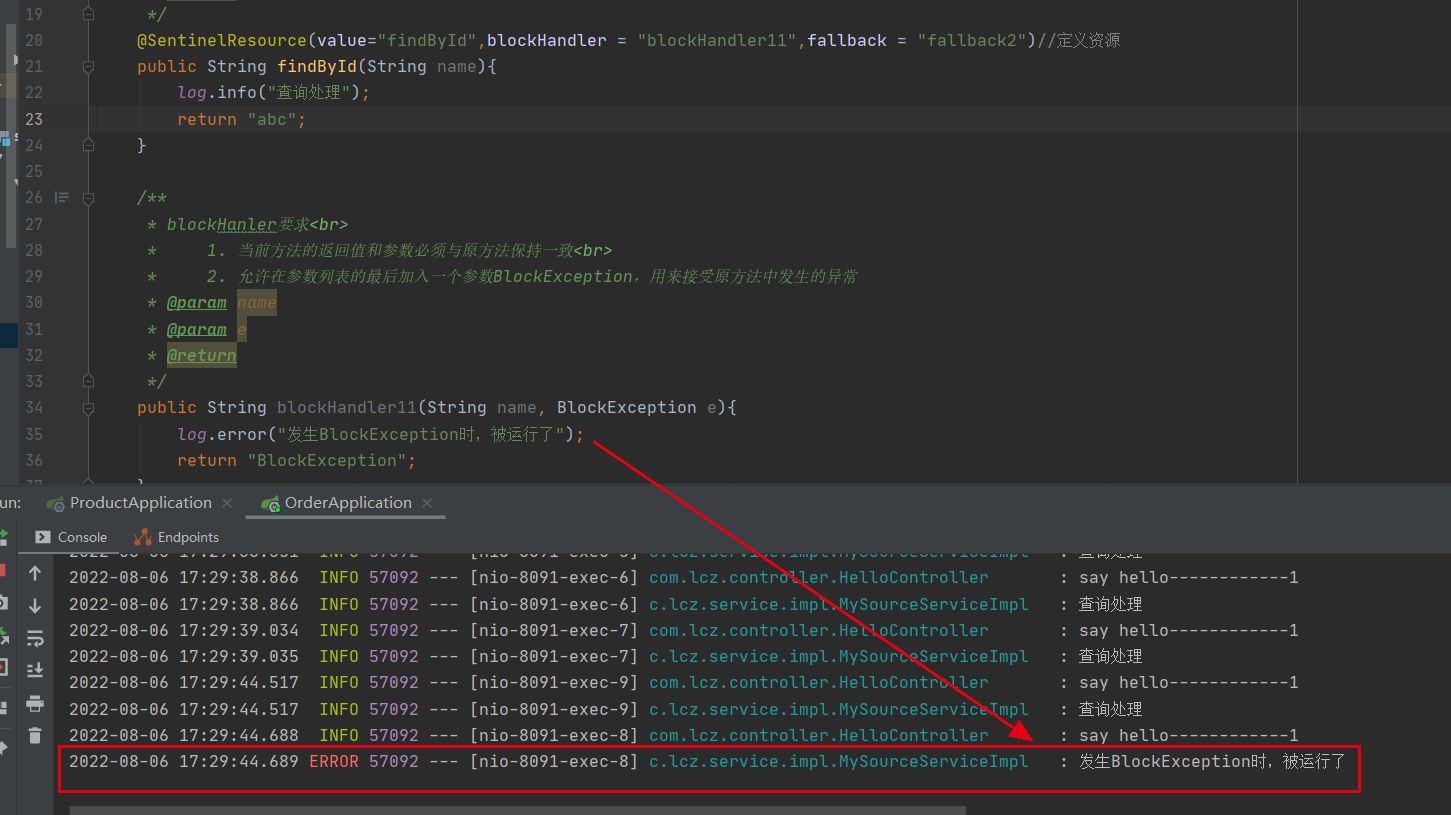Switch to the ProductApplication run tab
The width and height of the screenshot is (1451, 815).
coord(140,503)
